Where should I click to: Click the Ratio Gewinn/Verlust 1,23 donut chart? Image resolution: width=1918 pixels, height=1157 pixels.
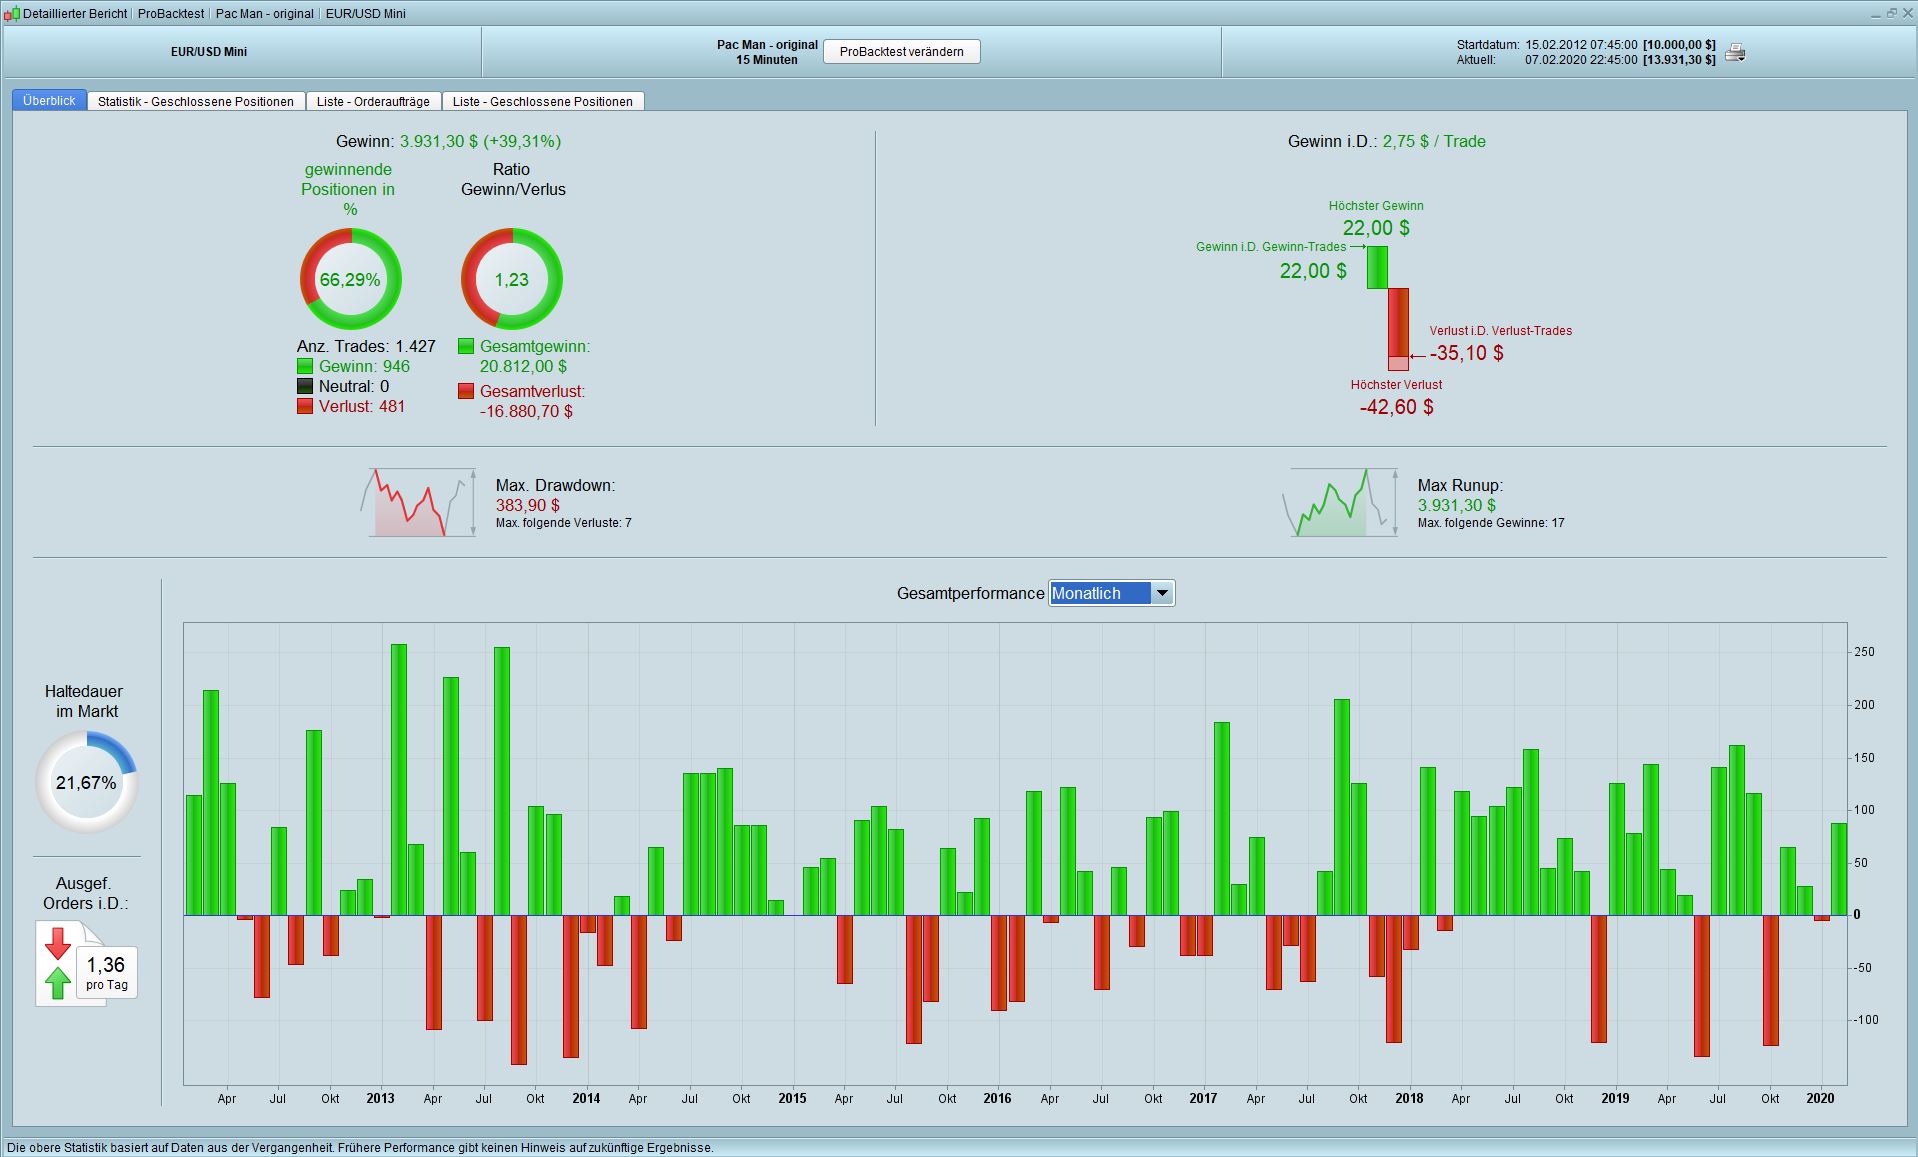511,279
